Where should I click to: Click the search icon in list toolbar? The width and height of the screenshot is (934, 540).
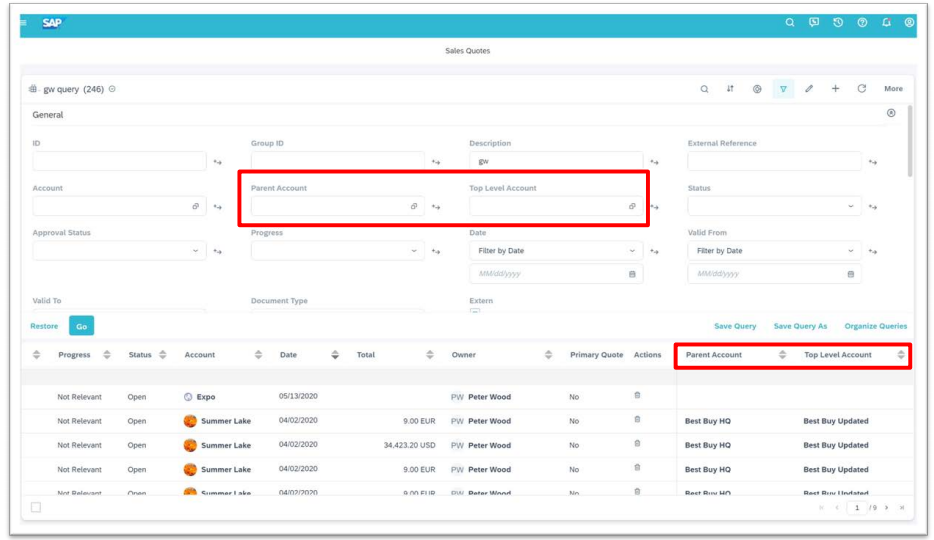click(704, 89)
